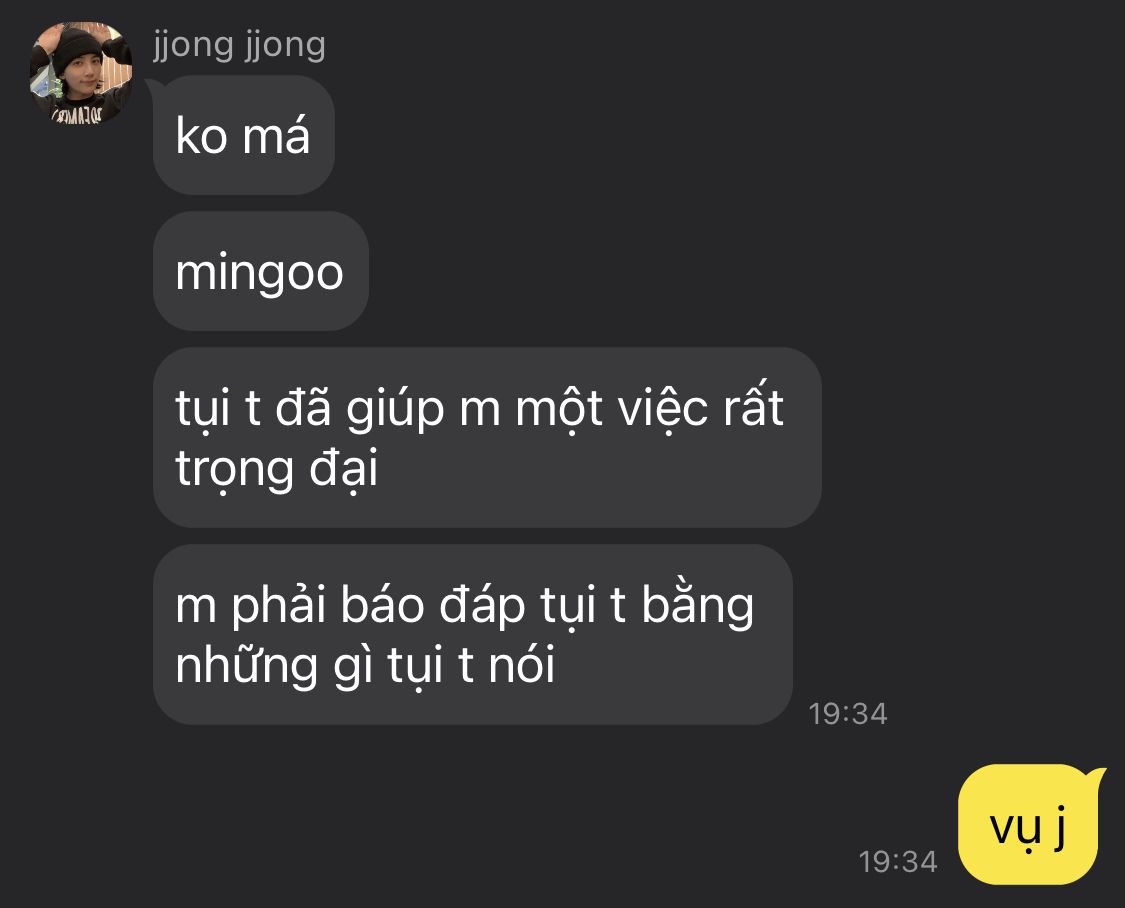Tap the message starting "m phải báo đáp"
Screen dimensions: 1125x908
[x=473, y=634]
